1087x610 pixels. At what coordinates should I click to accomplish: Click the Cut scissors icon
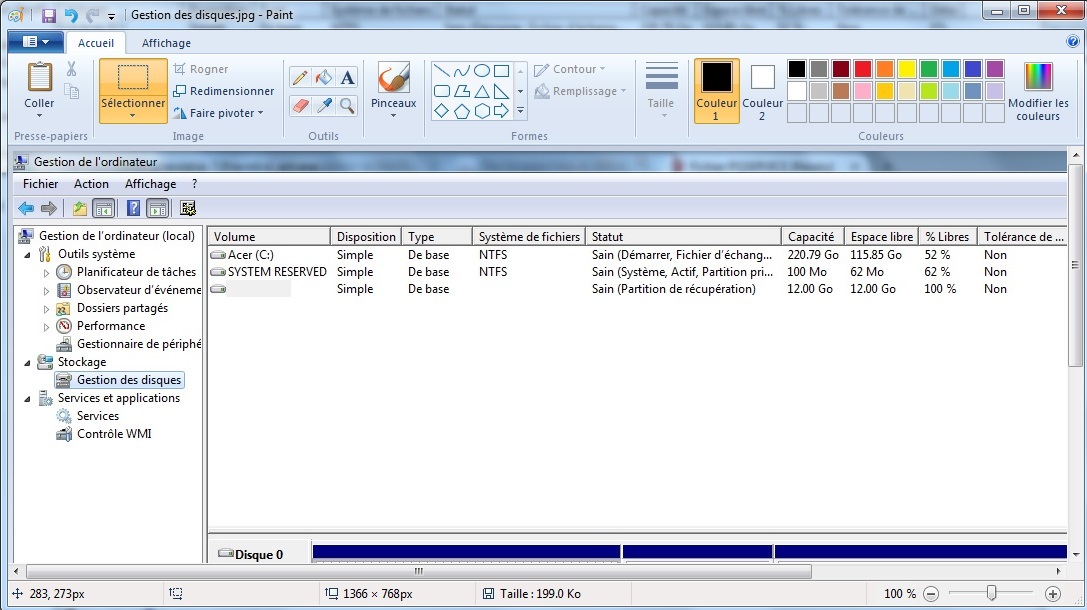71,69
